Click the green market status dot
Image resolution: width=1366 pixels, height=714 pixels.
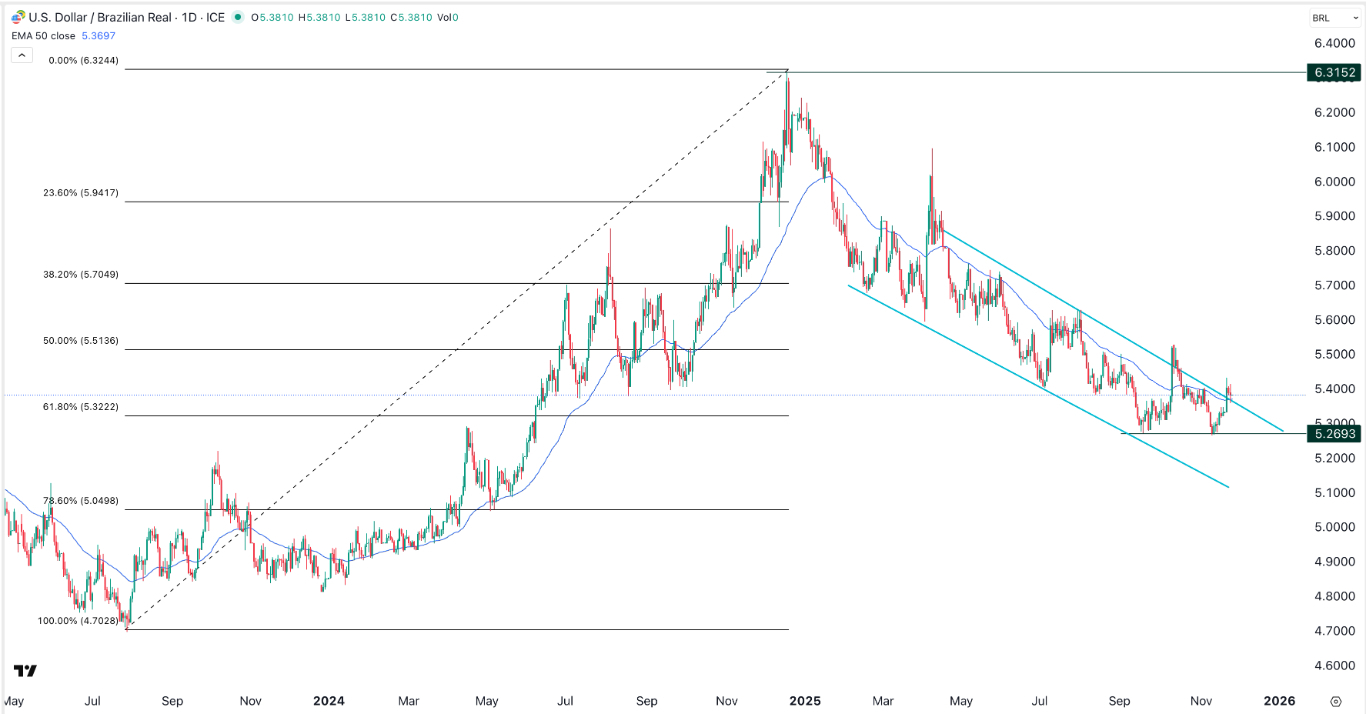236,17
